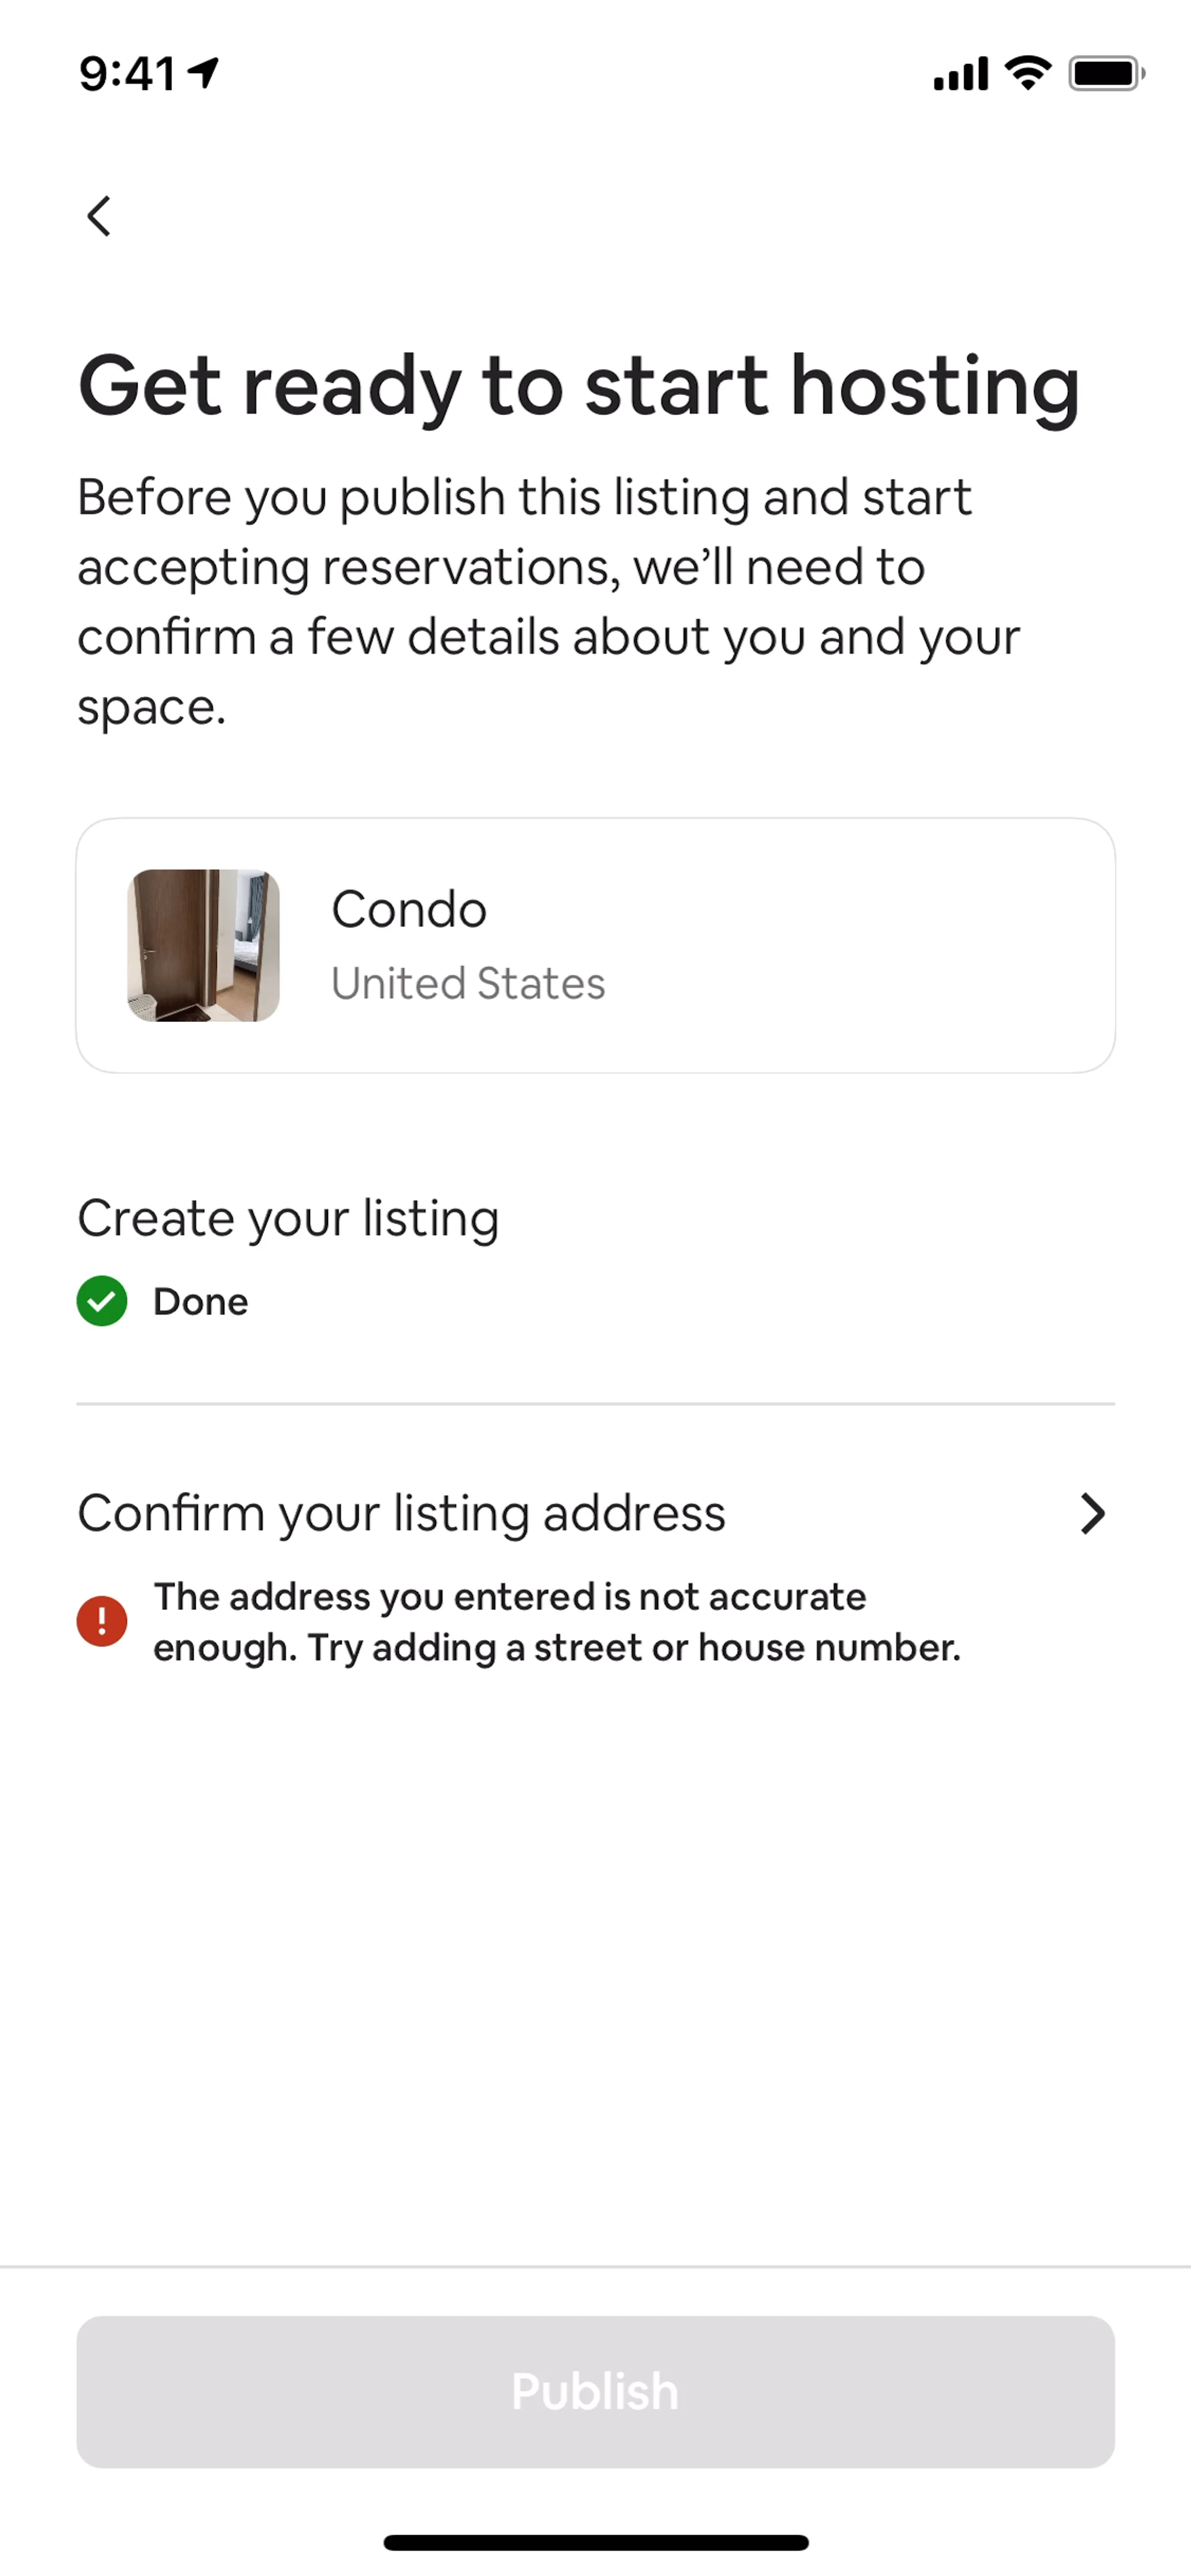
Task: Click the red address error alert icon
Action: (x=102, y=1621)
